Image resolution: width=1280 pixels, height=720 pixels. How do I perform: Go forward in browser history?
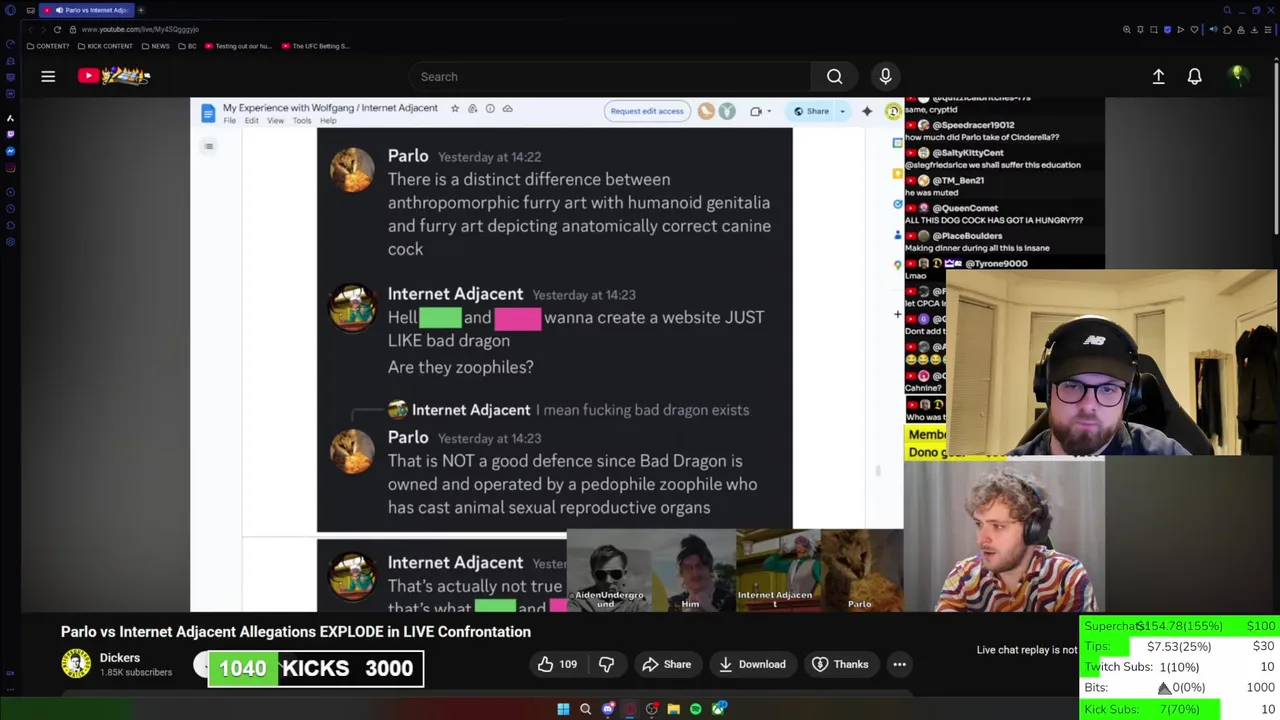click(x=43, y=30)
